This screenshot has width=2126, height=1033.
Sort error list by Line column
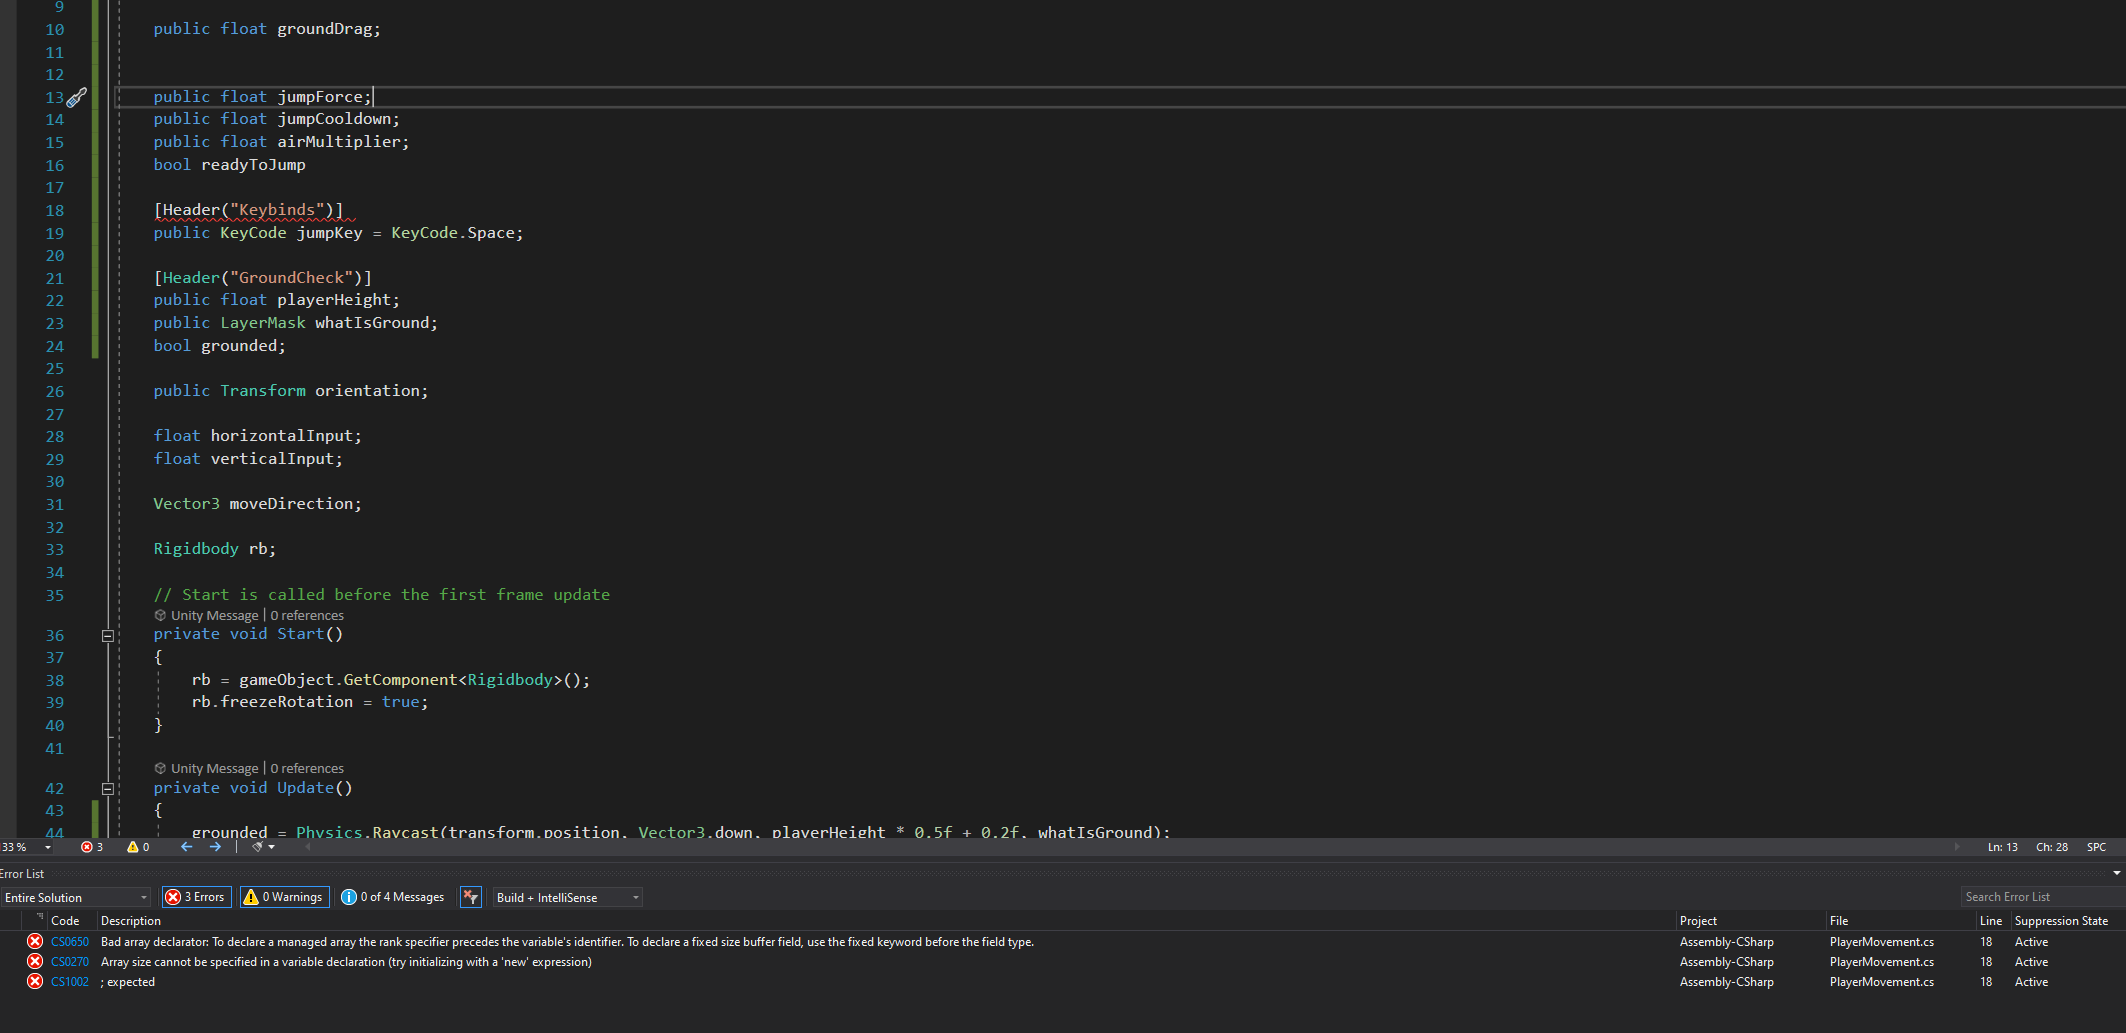[1992, 920]
